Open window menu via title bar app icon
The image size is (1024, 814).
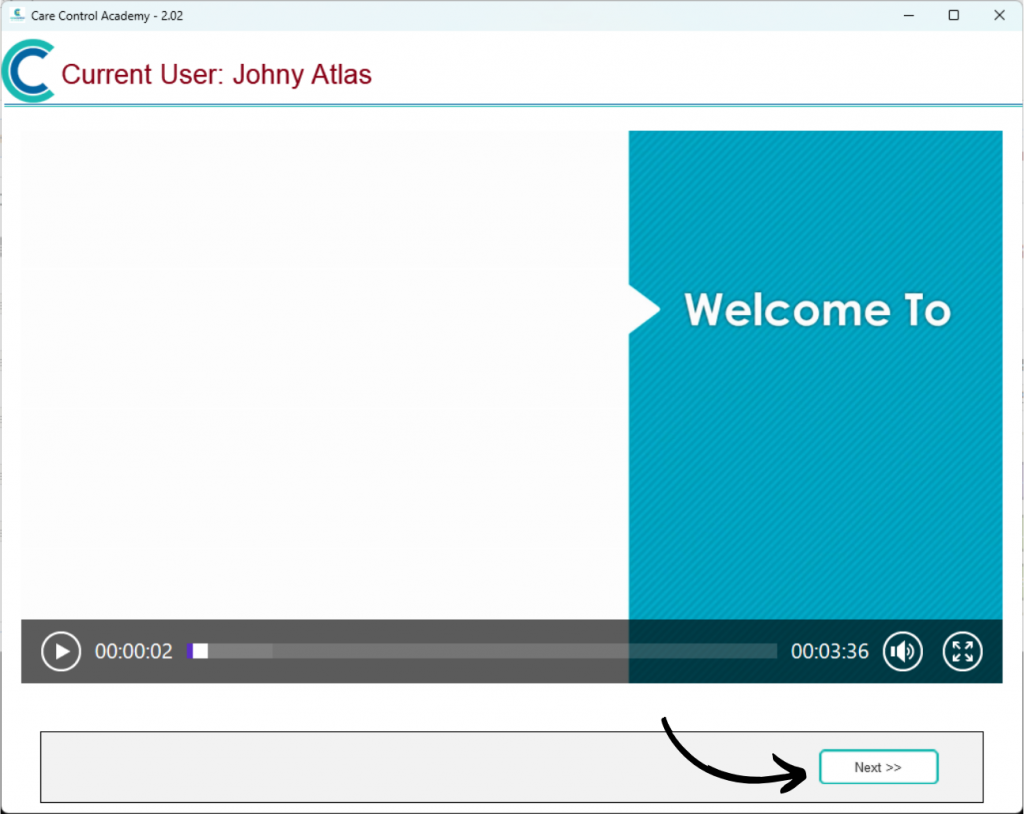(16, 15)
